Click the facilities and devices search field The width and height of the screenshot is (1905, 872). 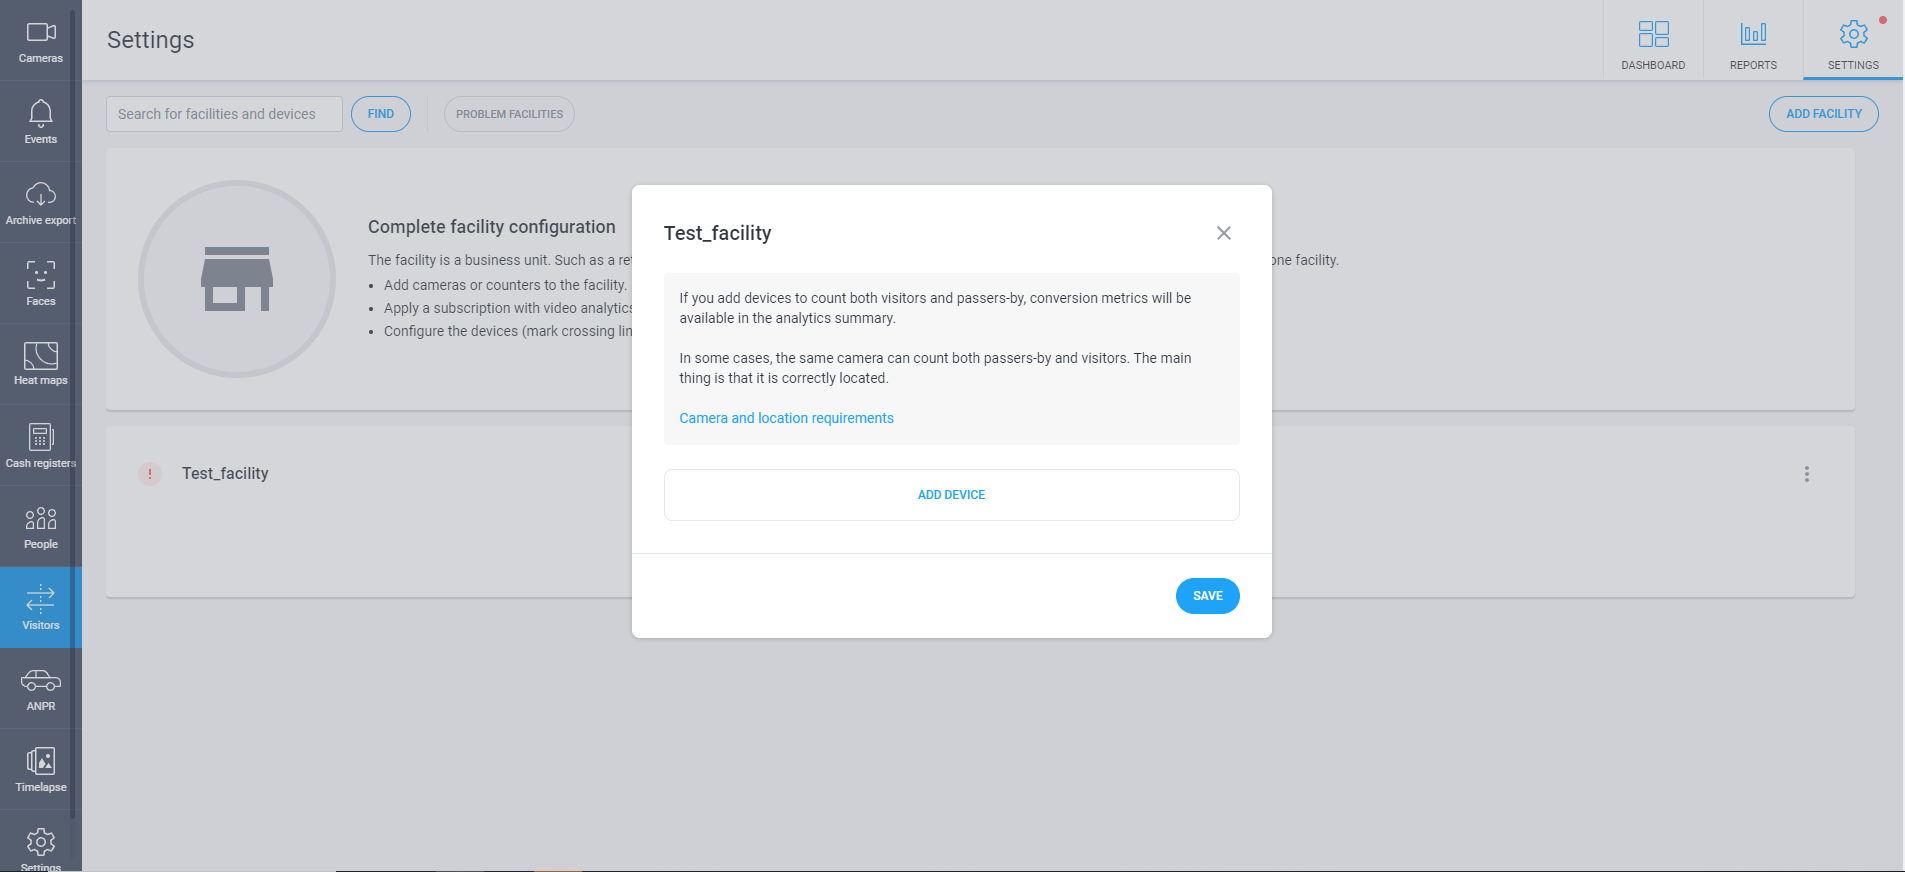[224, 114]
